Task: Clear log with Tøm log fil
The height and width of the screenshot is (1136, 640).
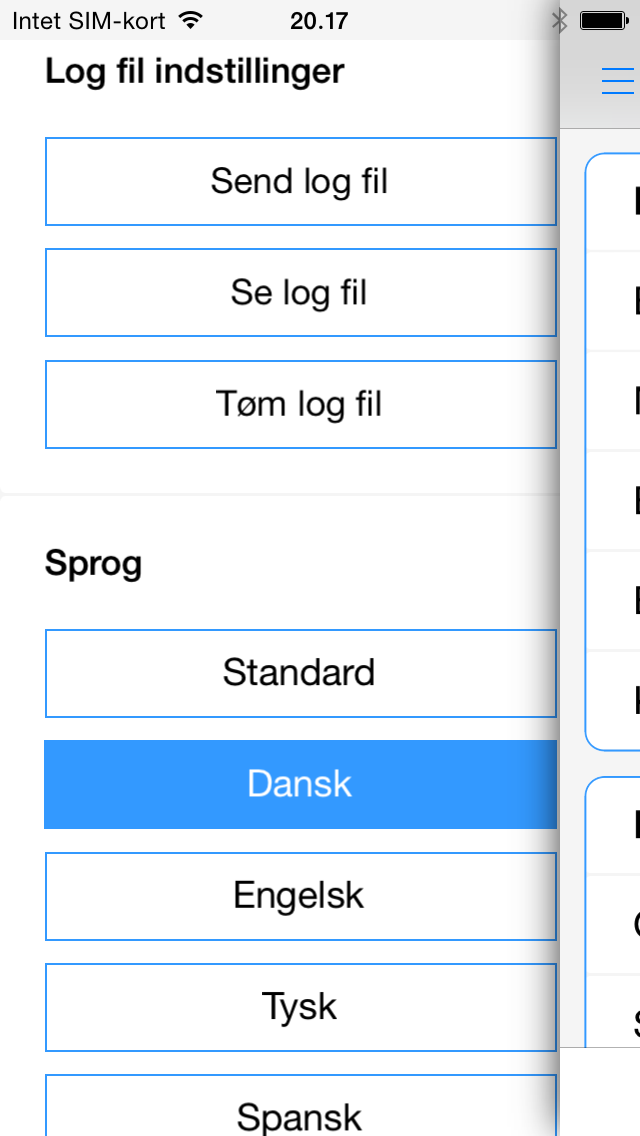Action: click(x=300, y=404)
